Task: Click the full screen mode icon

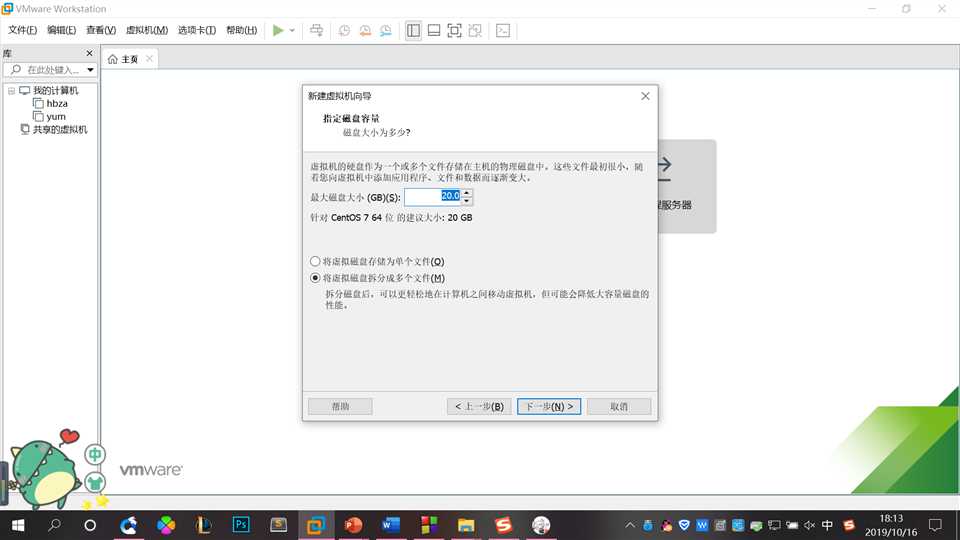Action: 454,31
